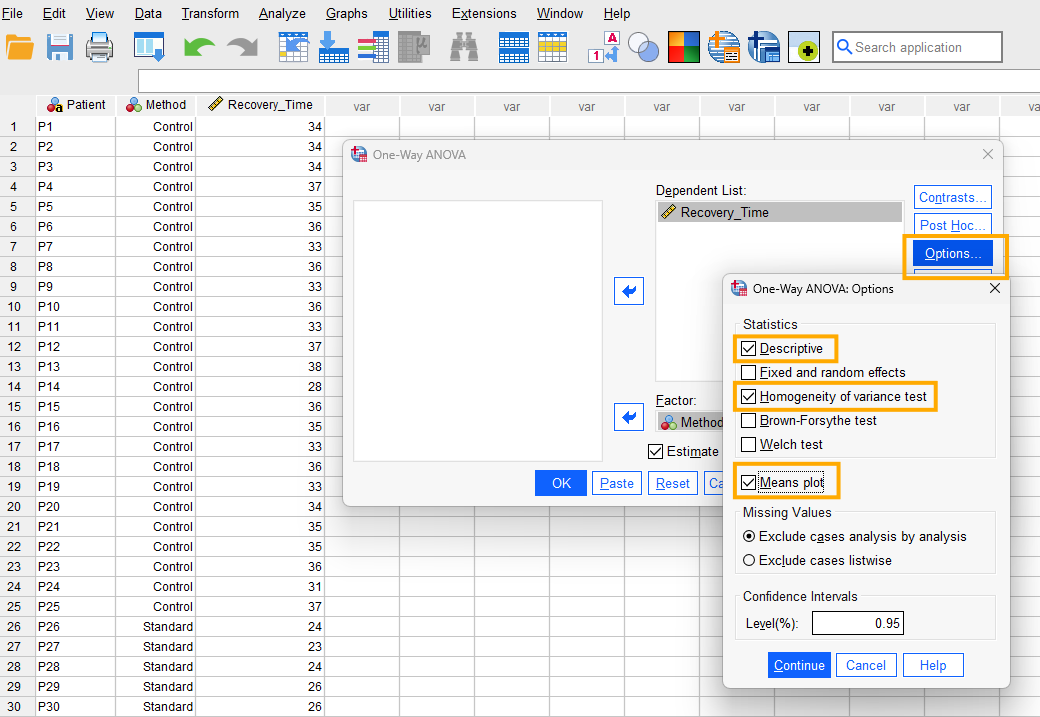Enable the Welch test checkbox
This screenshot has height=717, width=1040.
click(749, 444)
